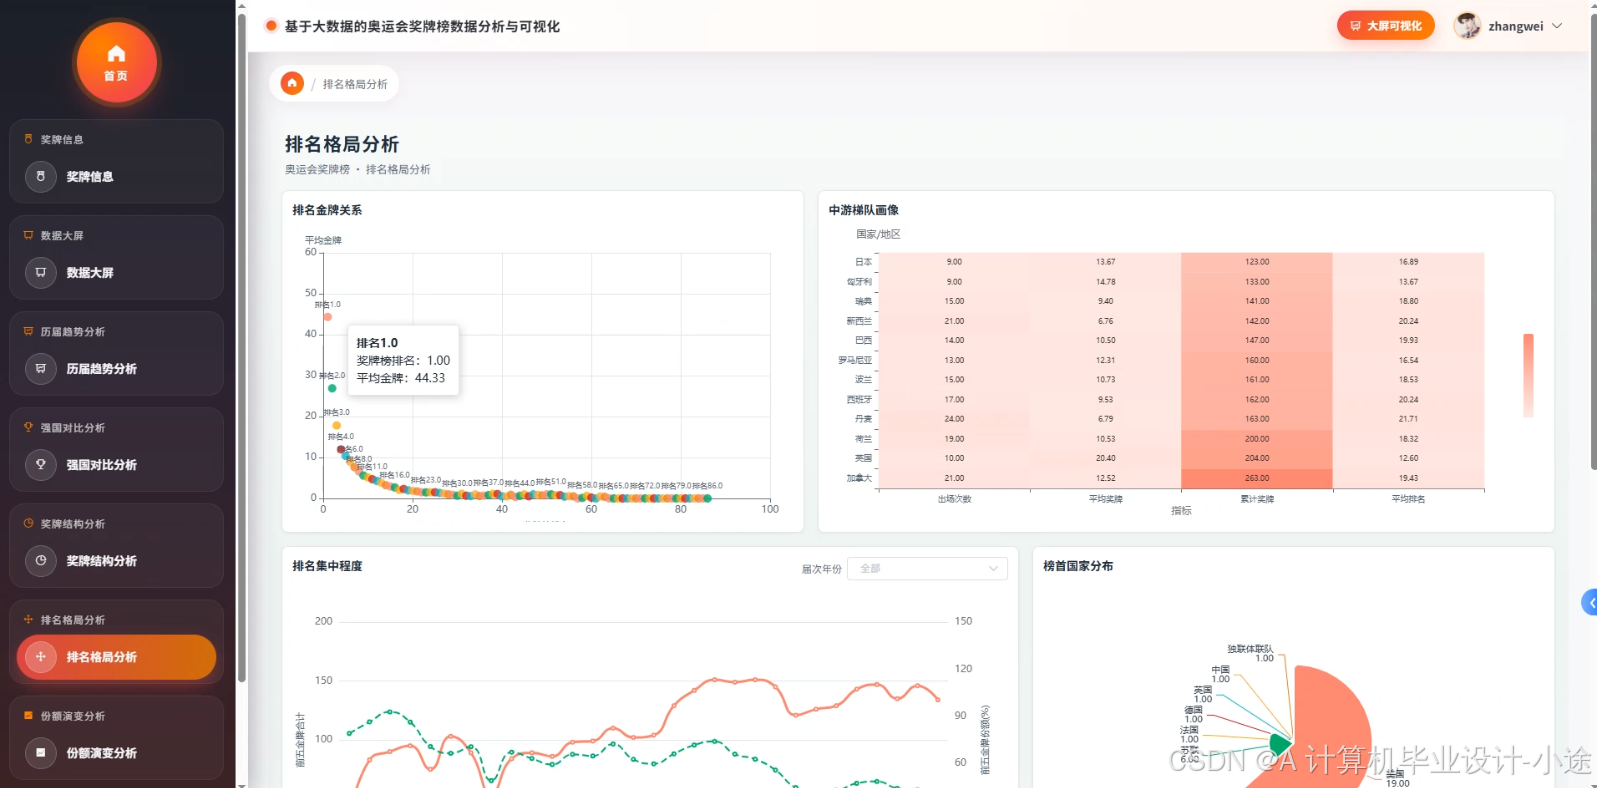Open the 数据大屏 menu item

[116, 273]
